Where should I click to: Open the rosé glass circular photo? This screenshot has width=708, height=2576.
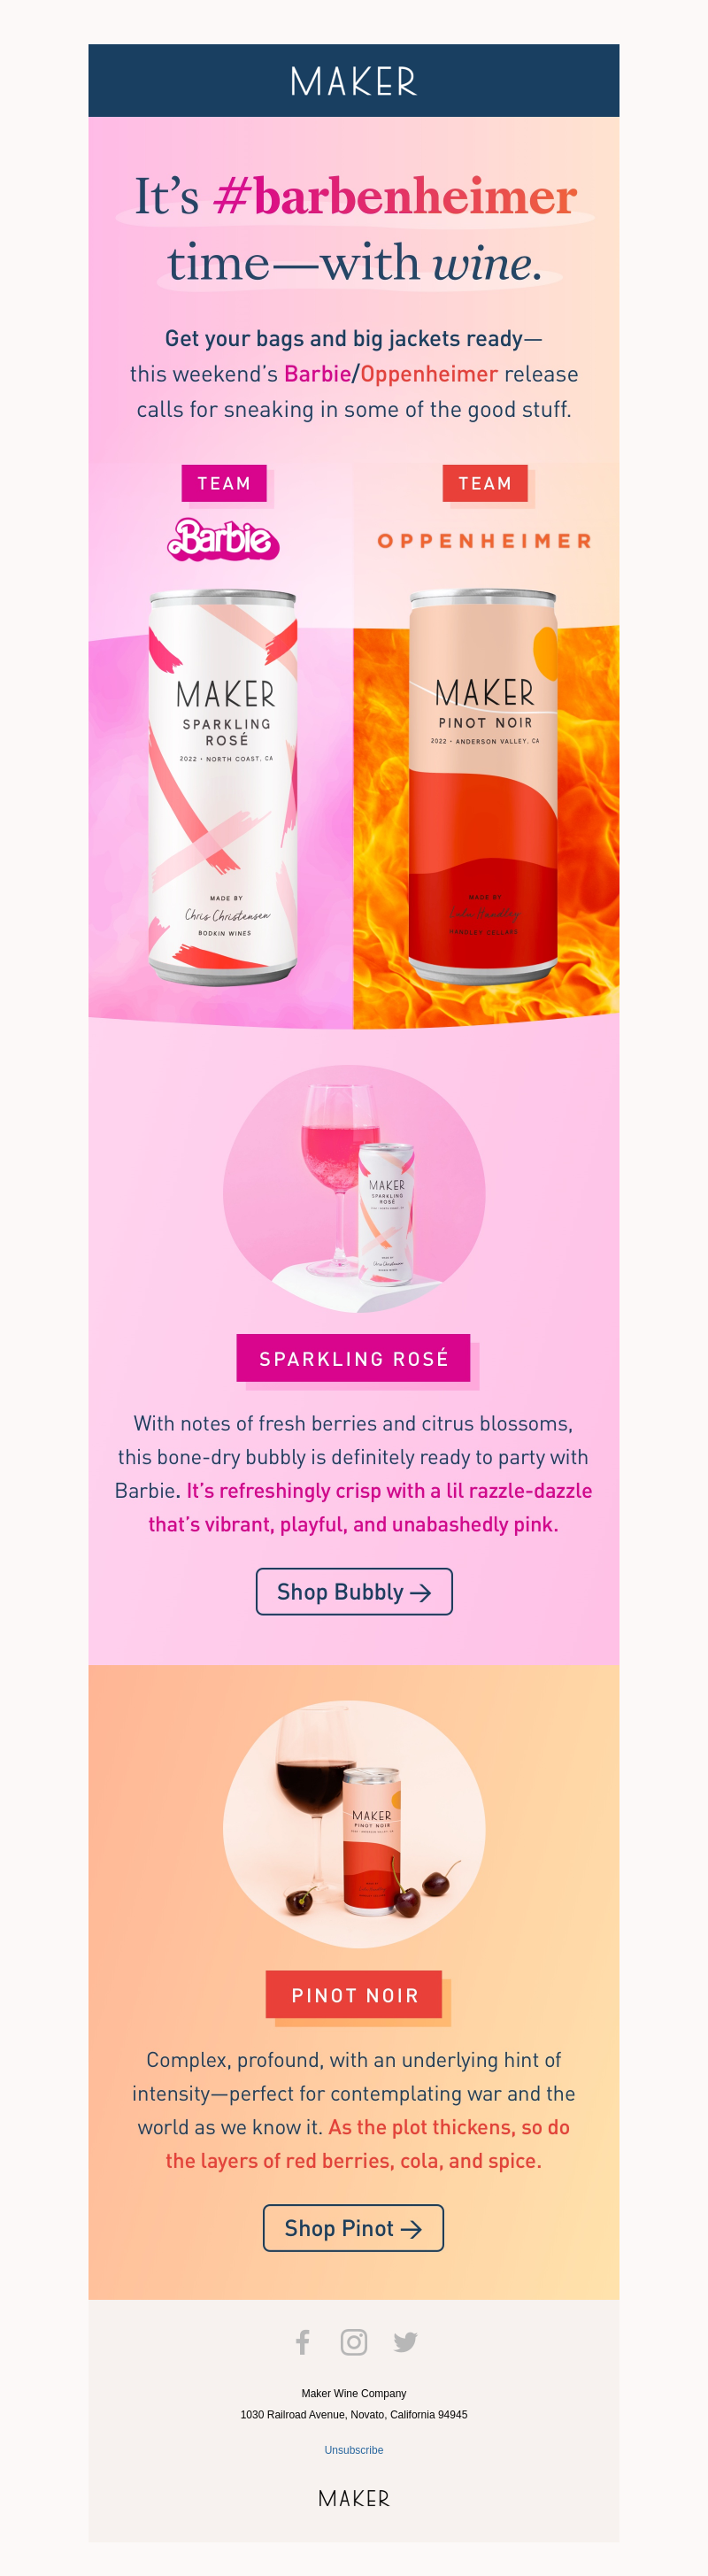click(x=354, y=1189)
